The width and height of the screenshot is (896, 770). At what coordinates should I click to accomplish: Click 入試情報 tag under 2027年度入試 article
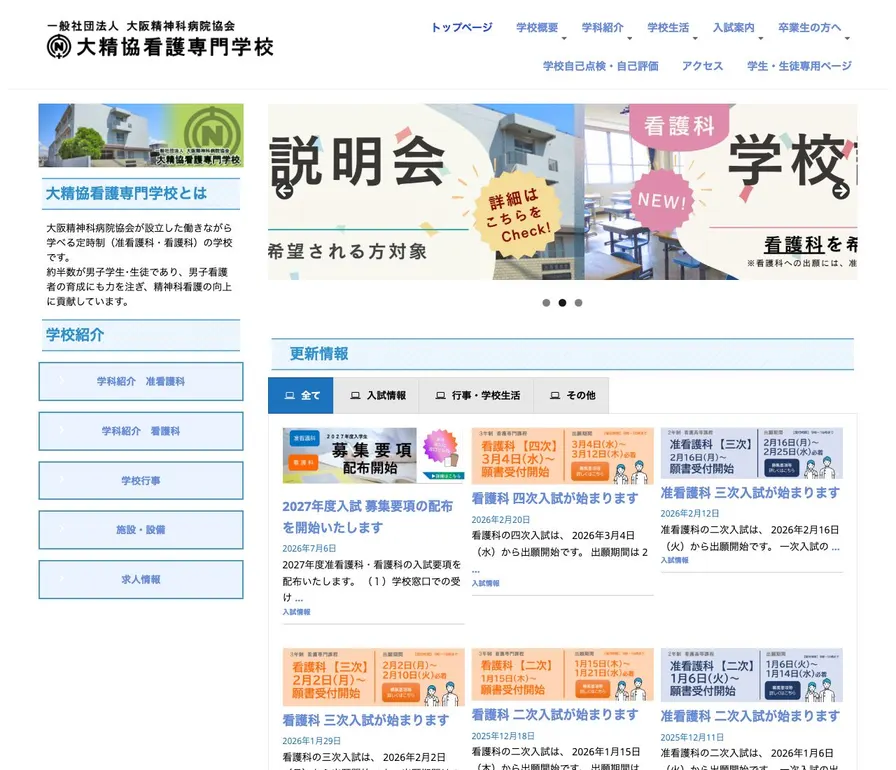[297, 612]
